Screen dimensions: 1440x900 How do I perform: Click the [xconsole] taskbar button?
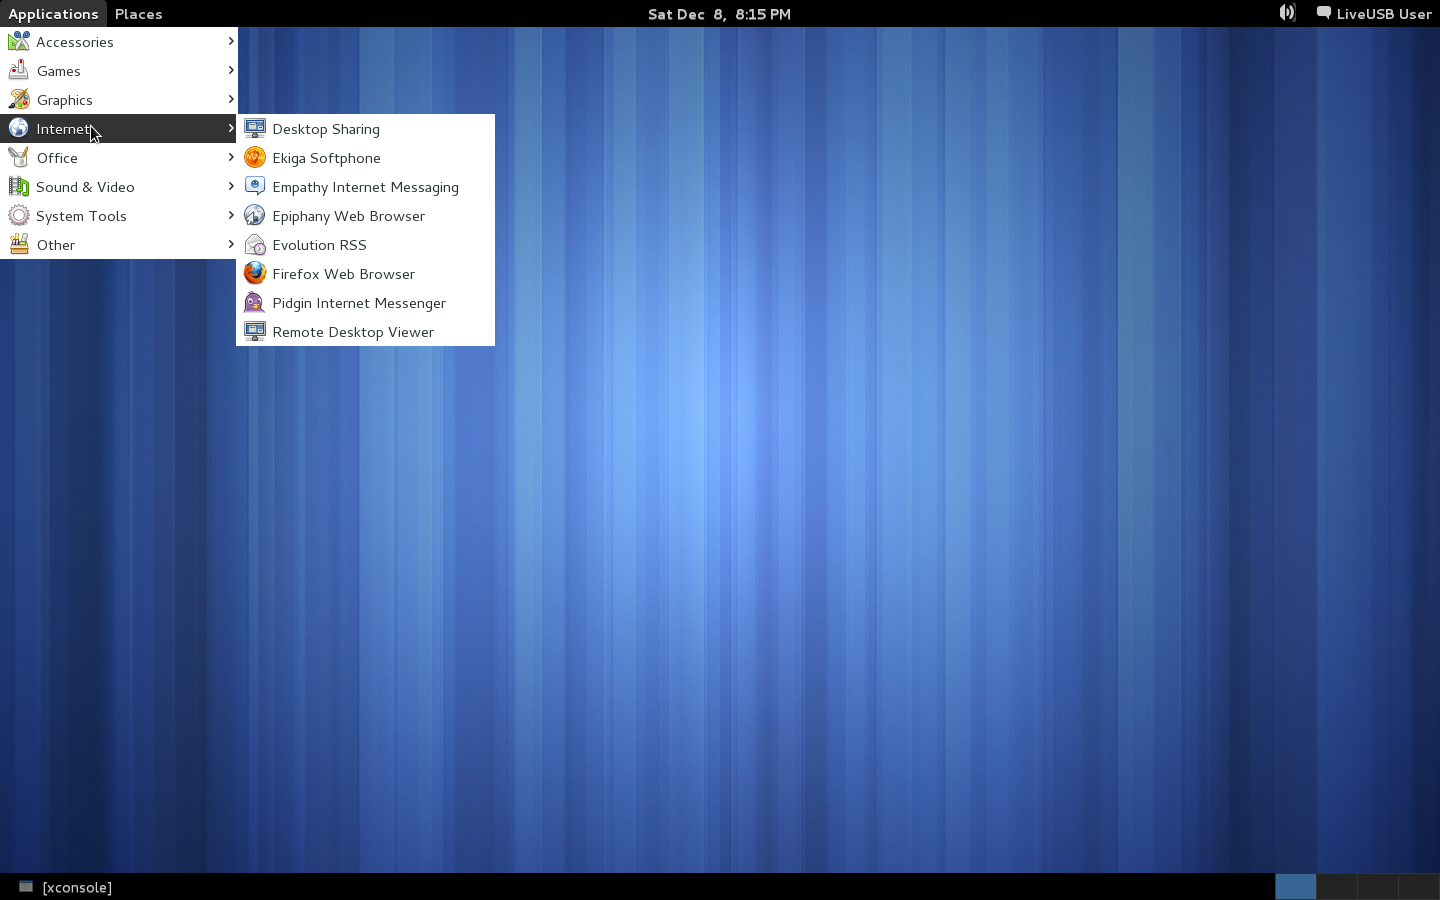(66, 887)
